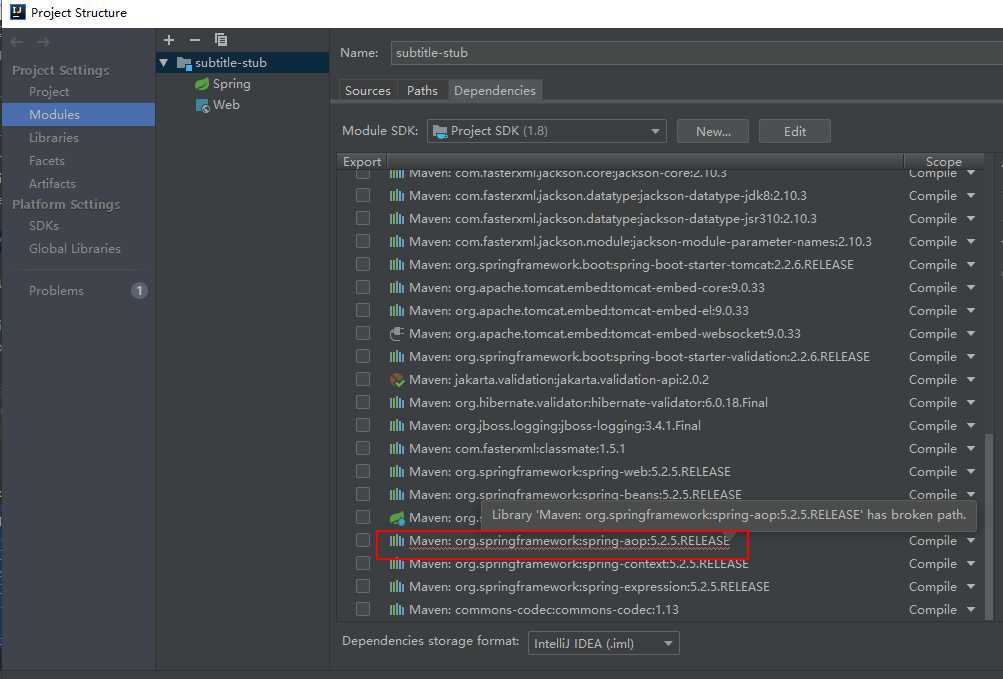Select the Dependencies tab
Viewport: 1003px width, 679px height.
click(495, 91)
